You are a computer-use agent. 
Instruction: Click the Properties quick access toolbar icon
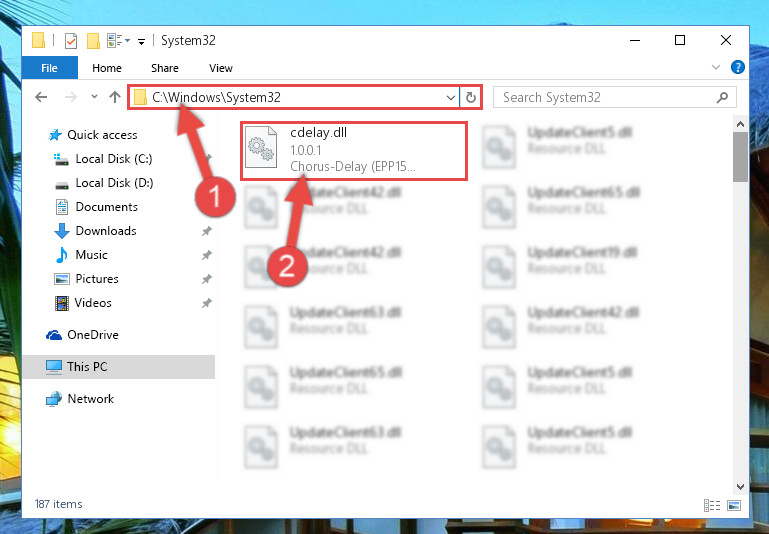click(x=71, y=40)
